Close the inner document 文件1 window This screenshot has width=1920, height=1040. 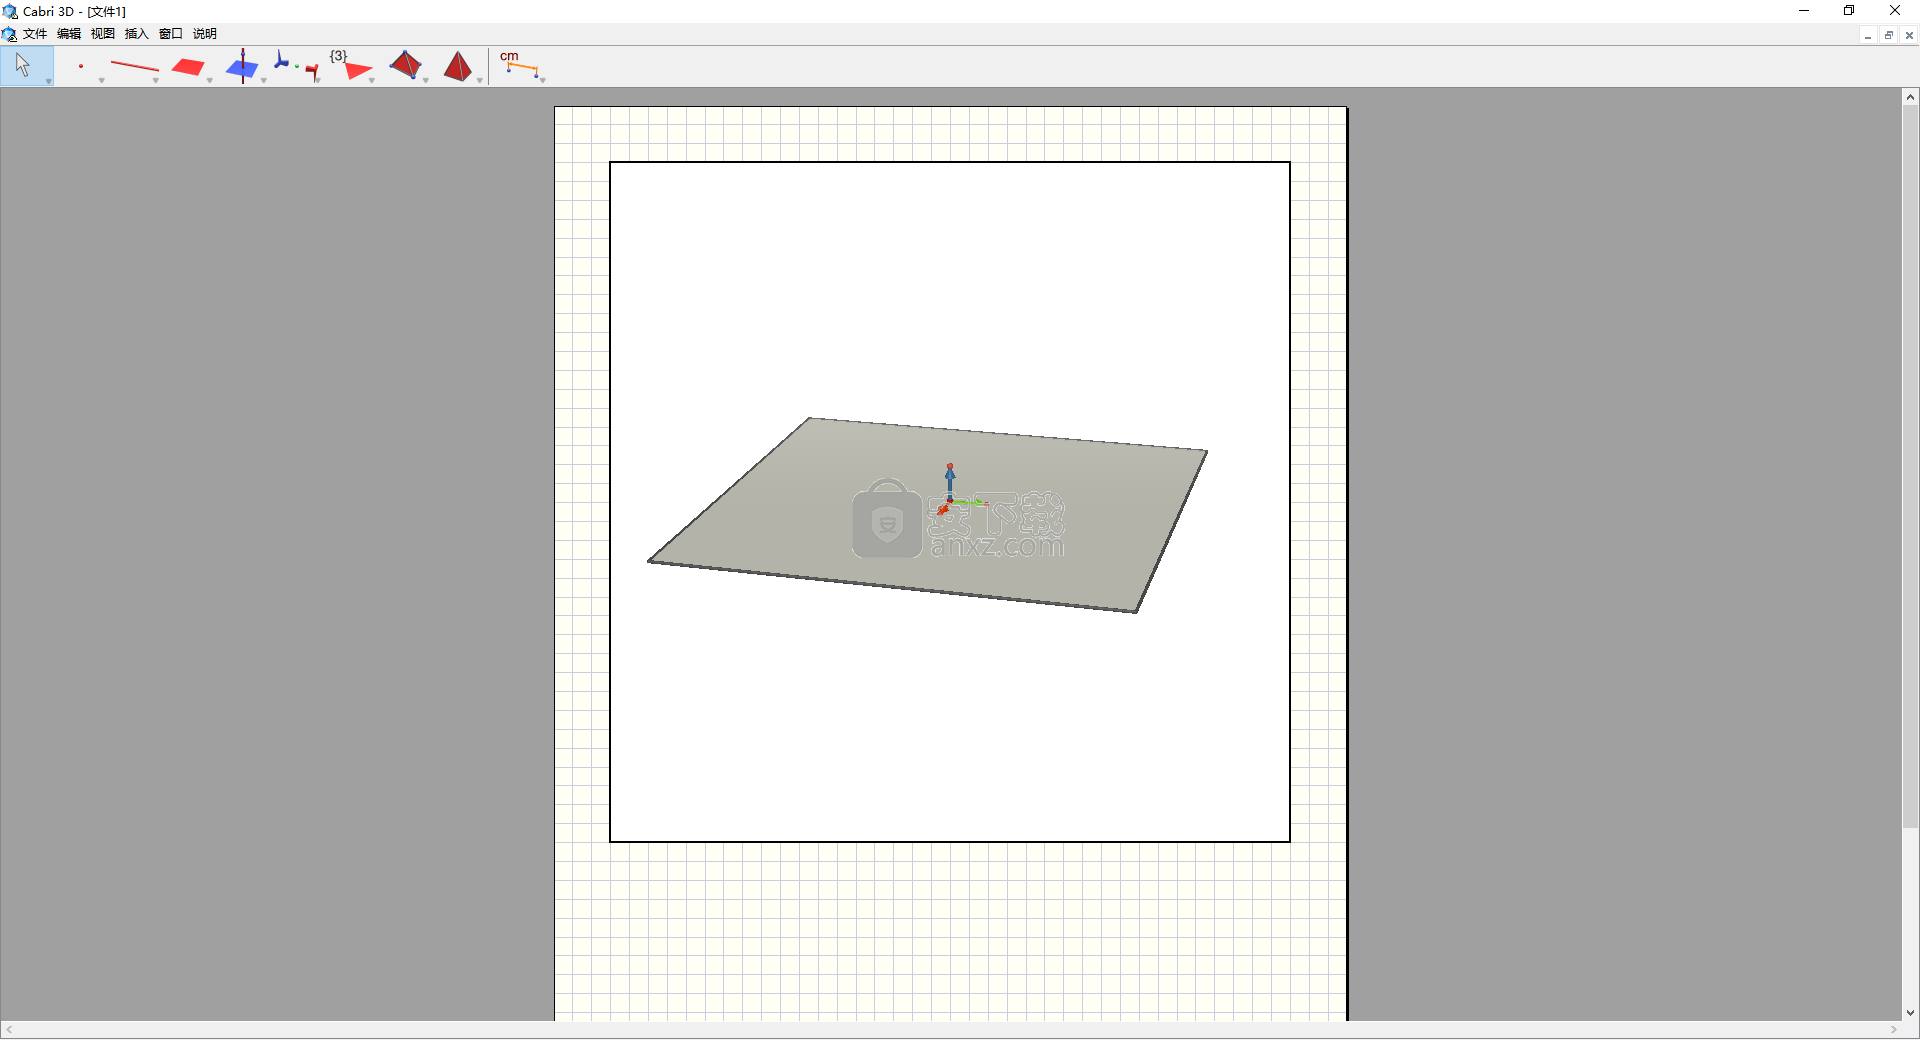pyautogui.click(x=1909, y=35)
